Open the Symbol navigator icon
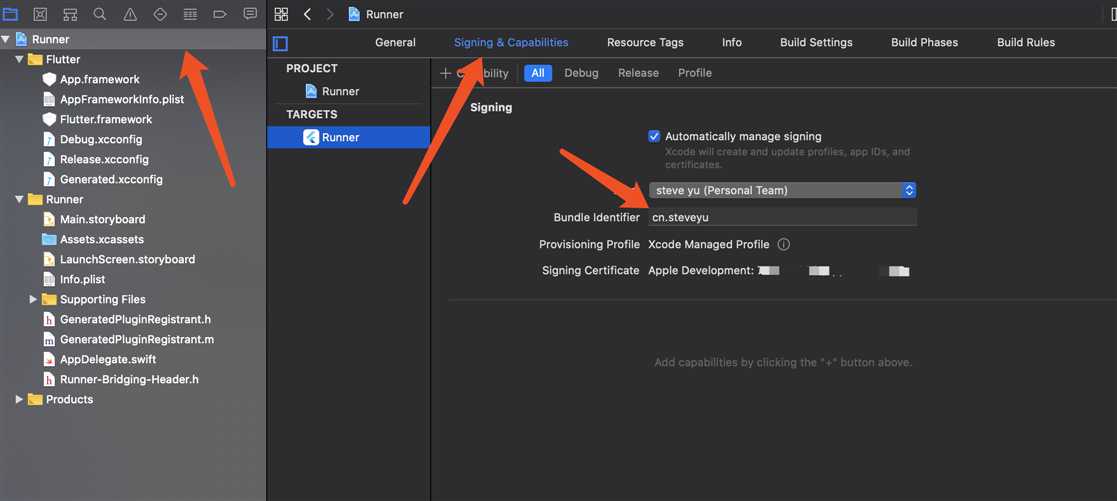 point(70,14)
